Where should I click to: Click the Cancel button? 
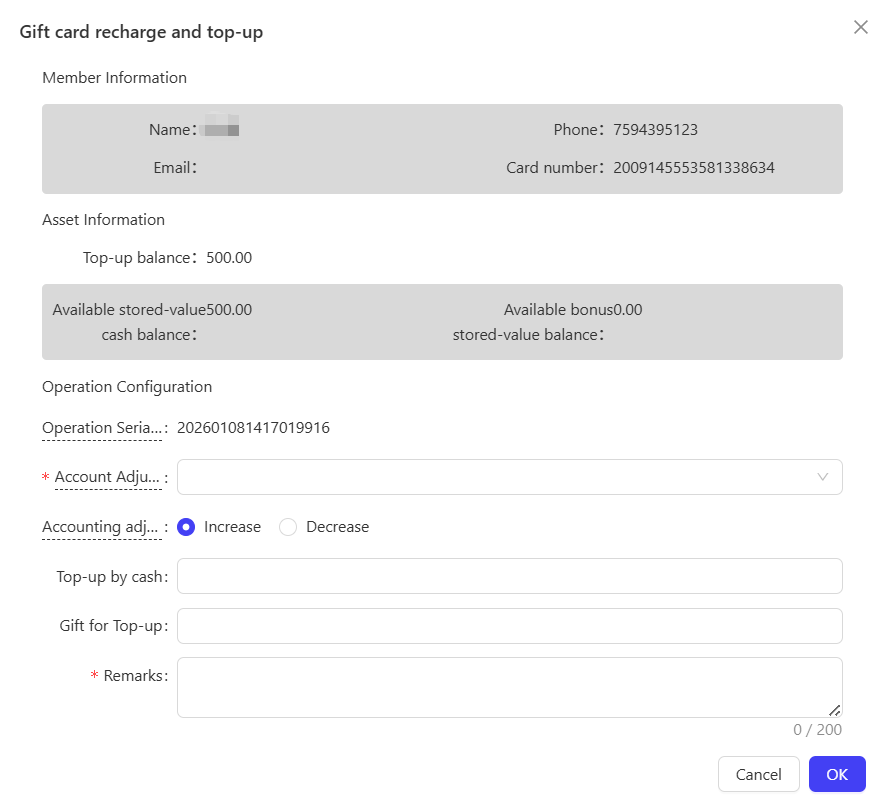(x=758, y=774)
